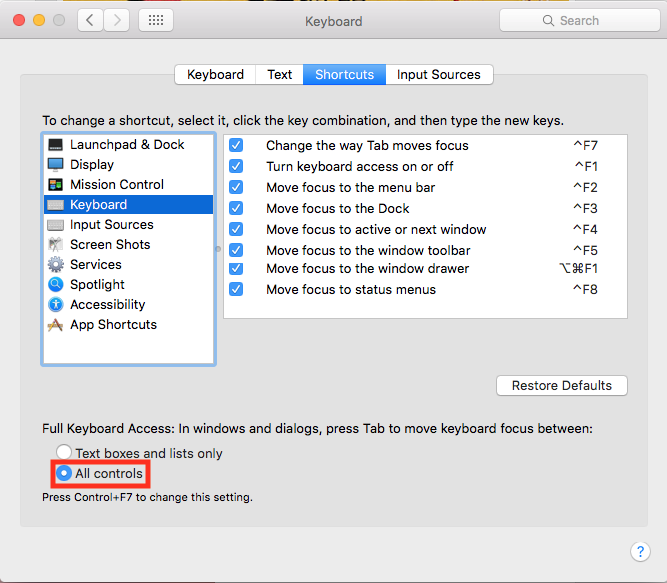Click the Input Sources keyboard icon
Screen dimensions: 667x583
click(55, 225)
